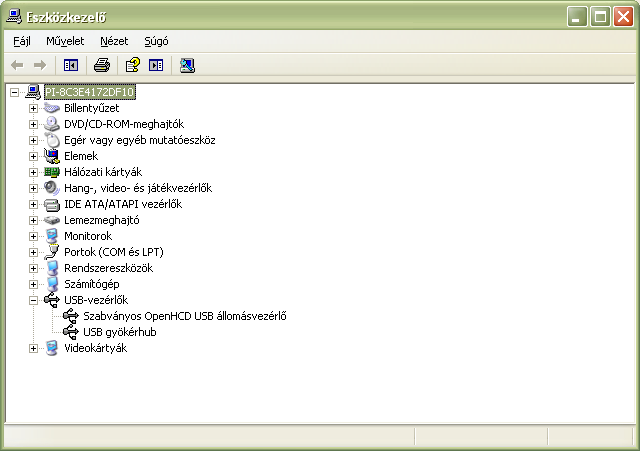Screen dimensions: 640x451
Task: Select the USB-vezérlők label
Action: [x=96, y=300]
